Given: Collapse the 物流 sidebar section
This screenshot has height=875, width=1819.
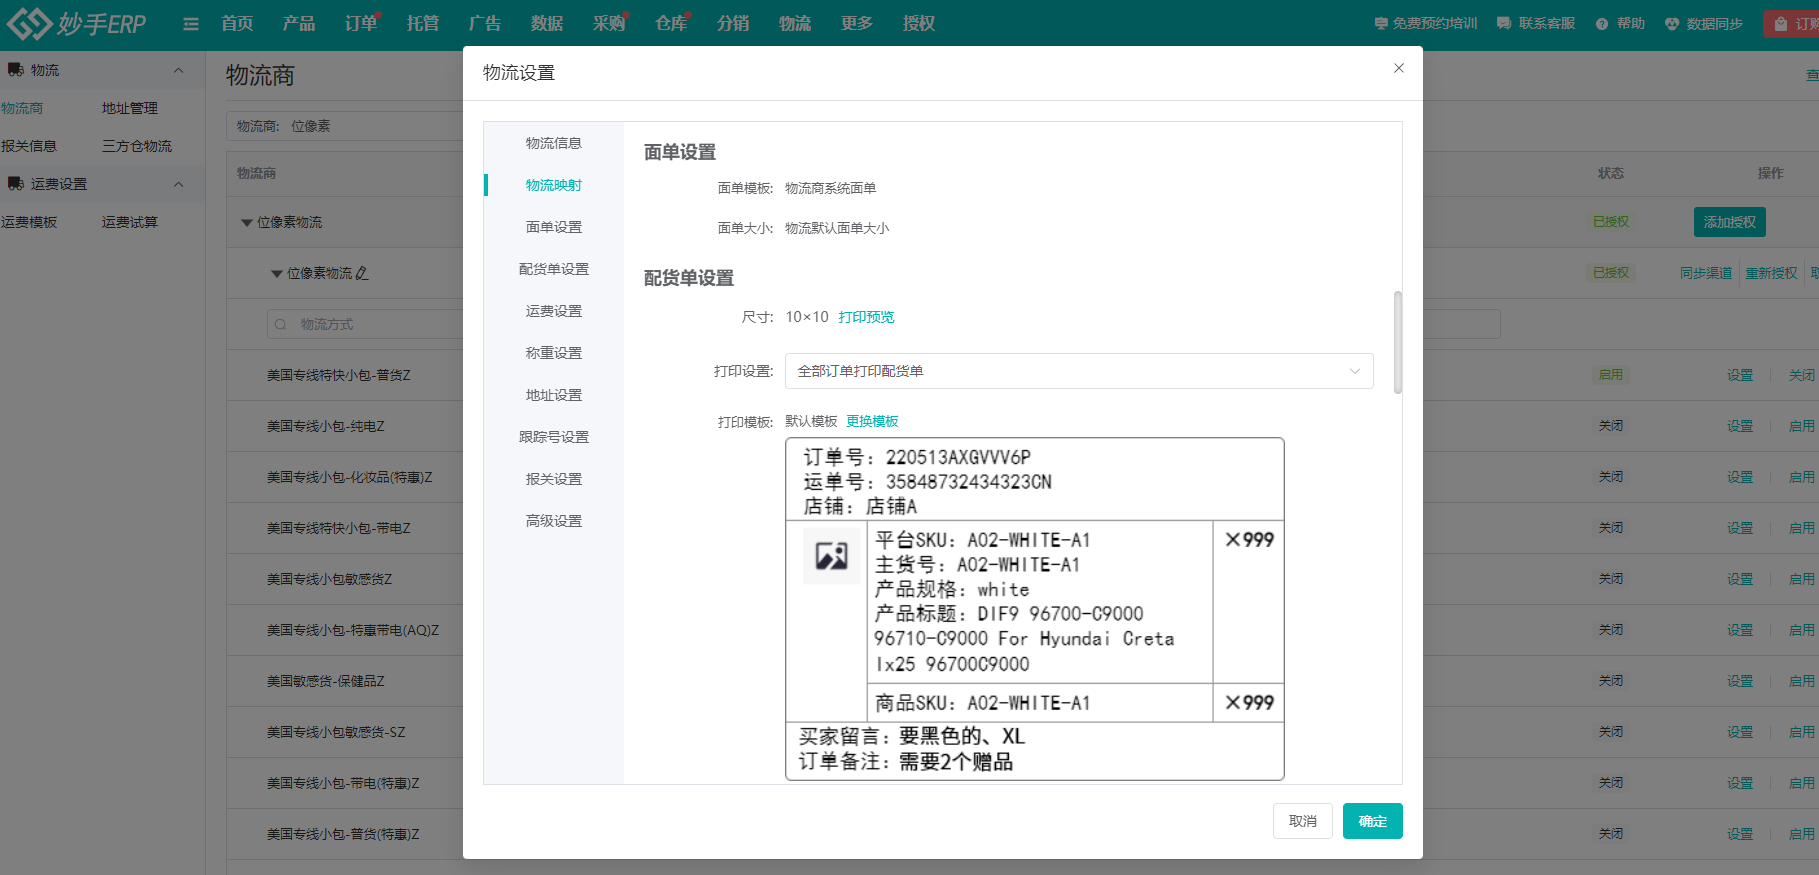Looking at the screenshot, I should click(178, 70).
